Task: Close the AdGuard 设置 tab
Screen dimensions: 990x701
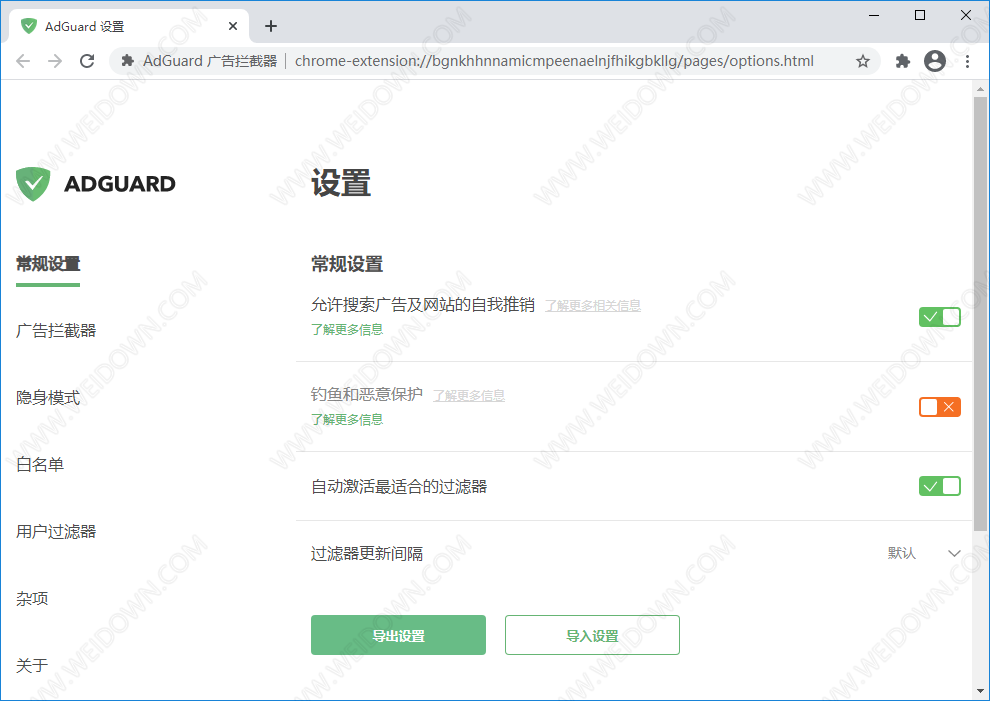Action: (x=233, y=26)
